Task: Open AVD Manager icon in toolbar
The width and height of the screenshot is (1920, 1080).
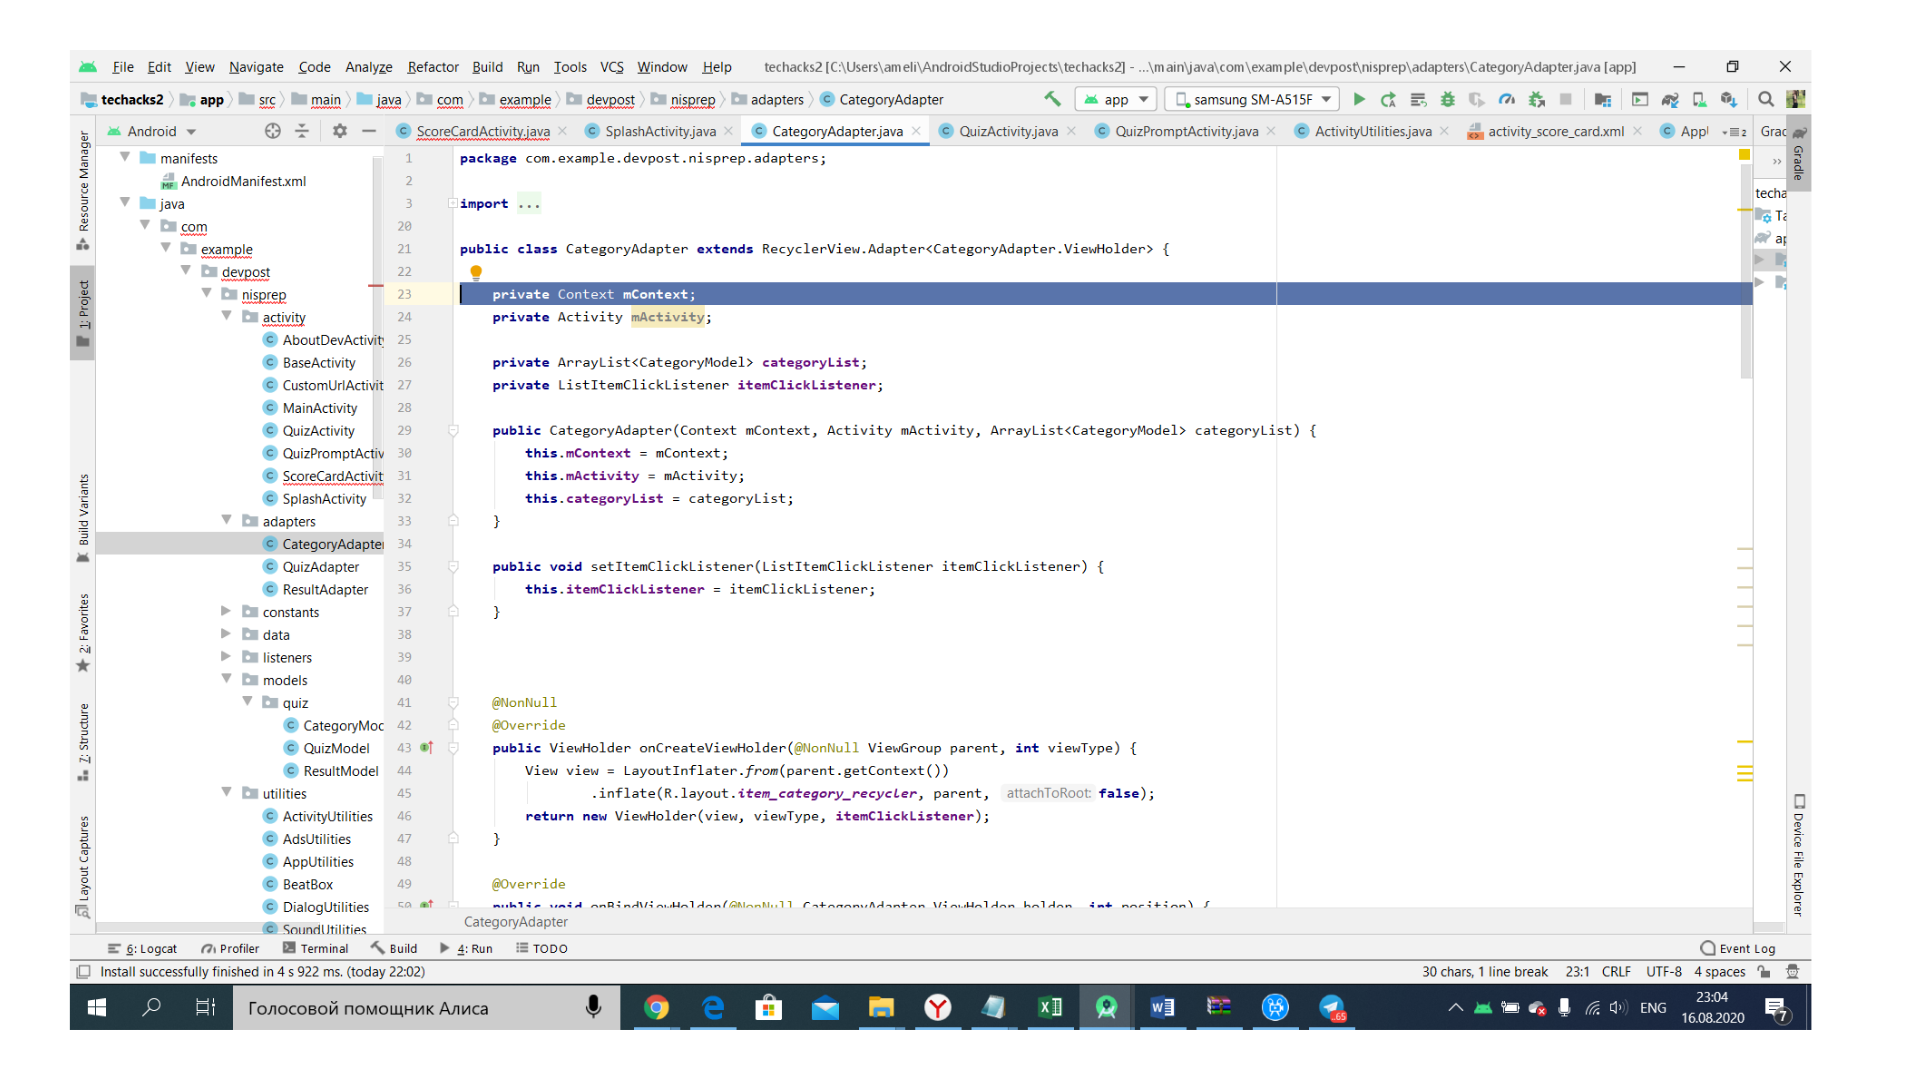Action: (x=1699, y=99)
